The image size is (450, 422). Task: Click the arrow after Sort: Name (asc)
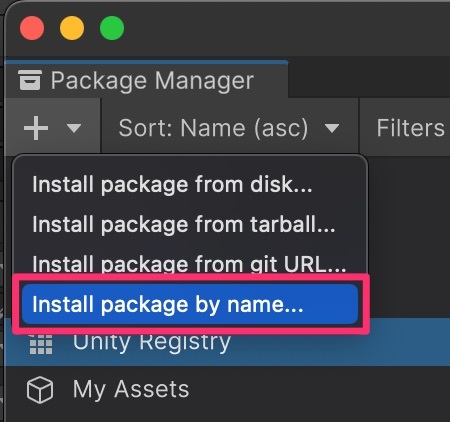[332, 128]
